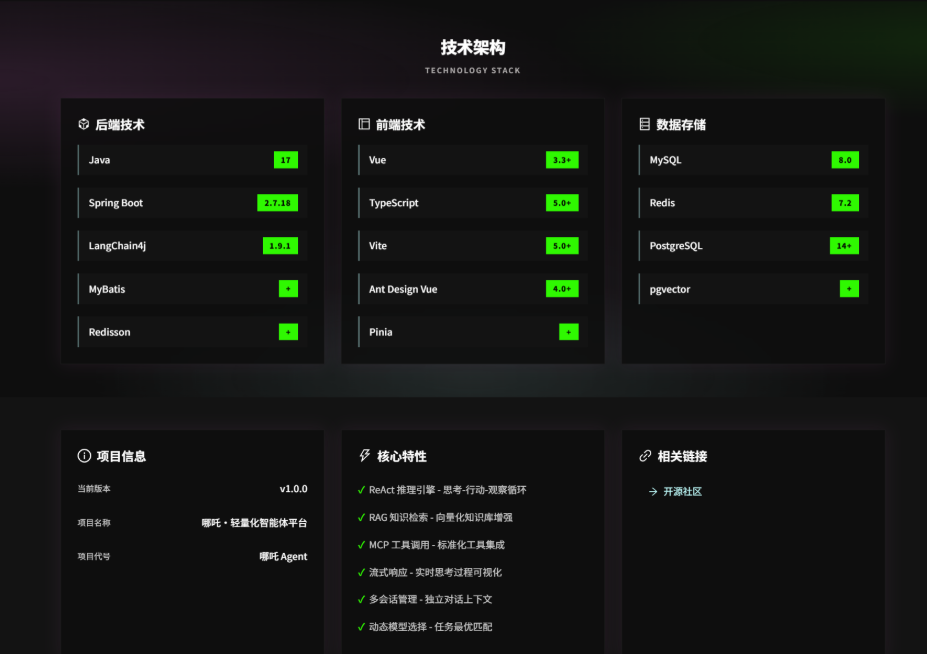Click the Java version badge 17

tap(286, 160)
